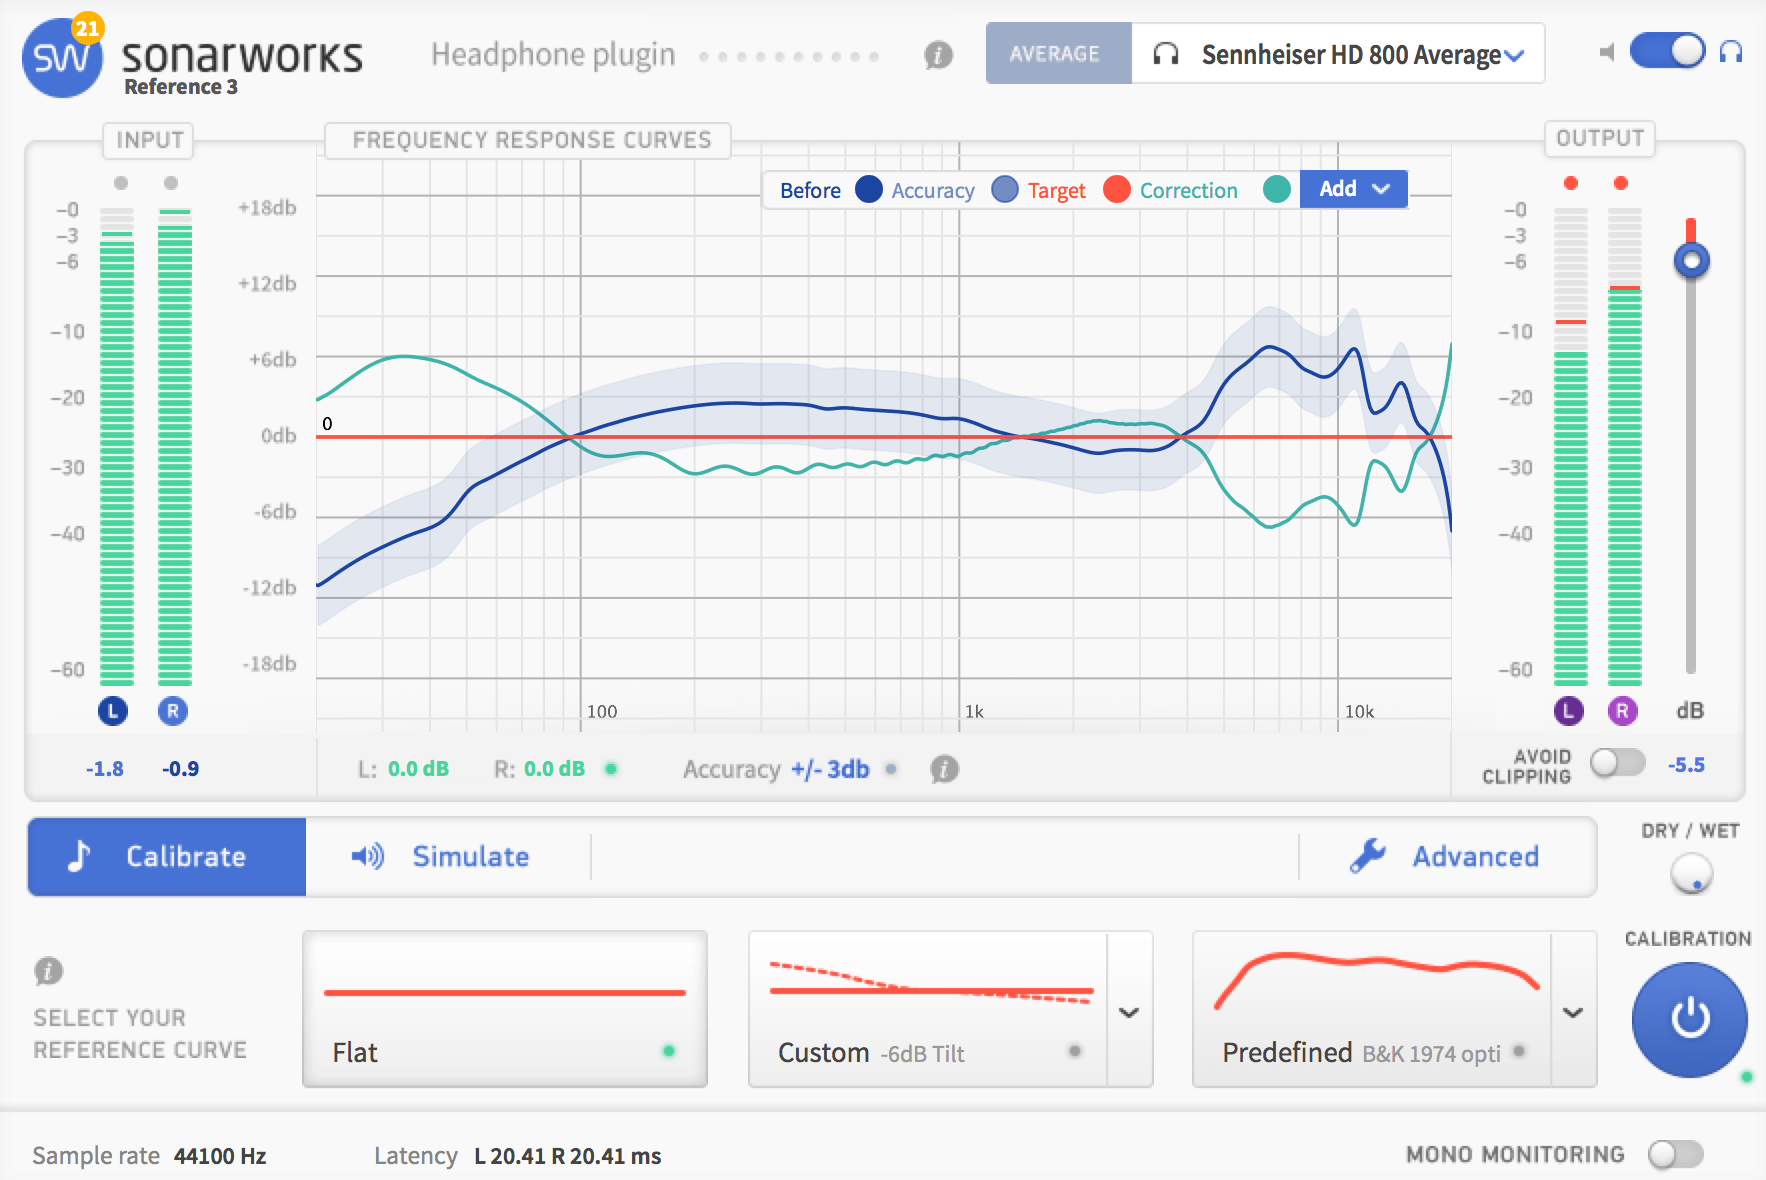The width and height of the screenshot is (1766, 1180).
Task: Toggle the speaker/headphone output switch
Action: [x=1667, y=51]
